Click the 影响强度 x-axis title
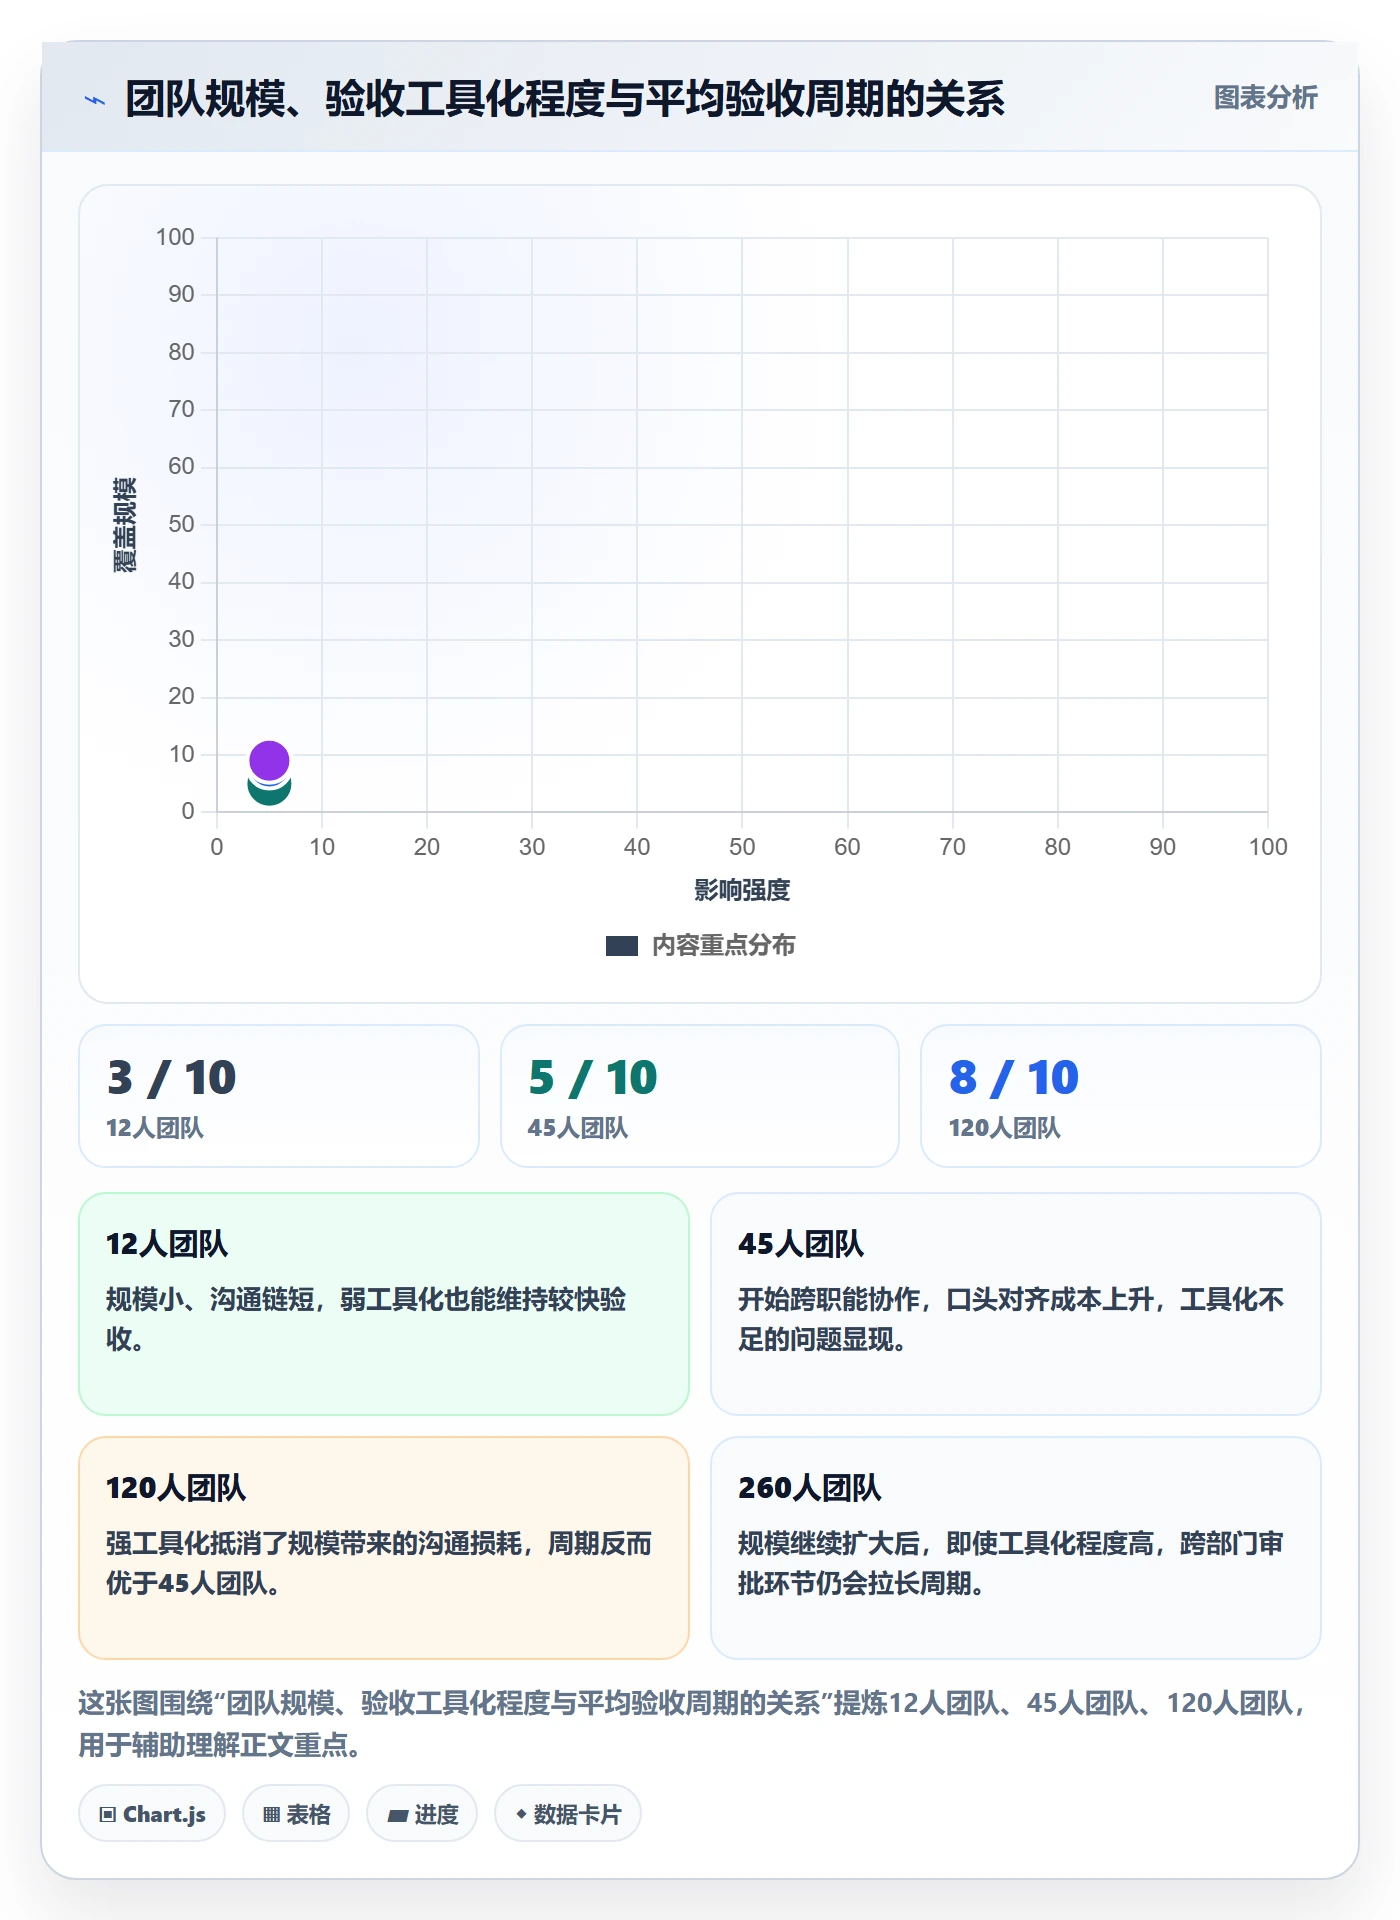This screenshot has height=1920, width=1400. pyautogui.click(x=742, y=890)
